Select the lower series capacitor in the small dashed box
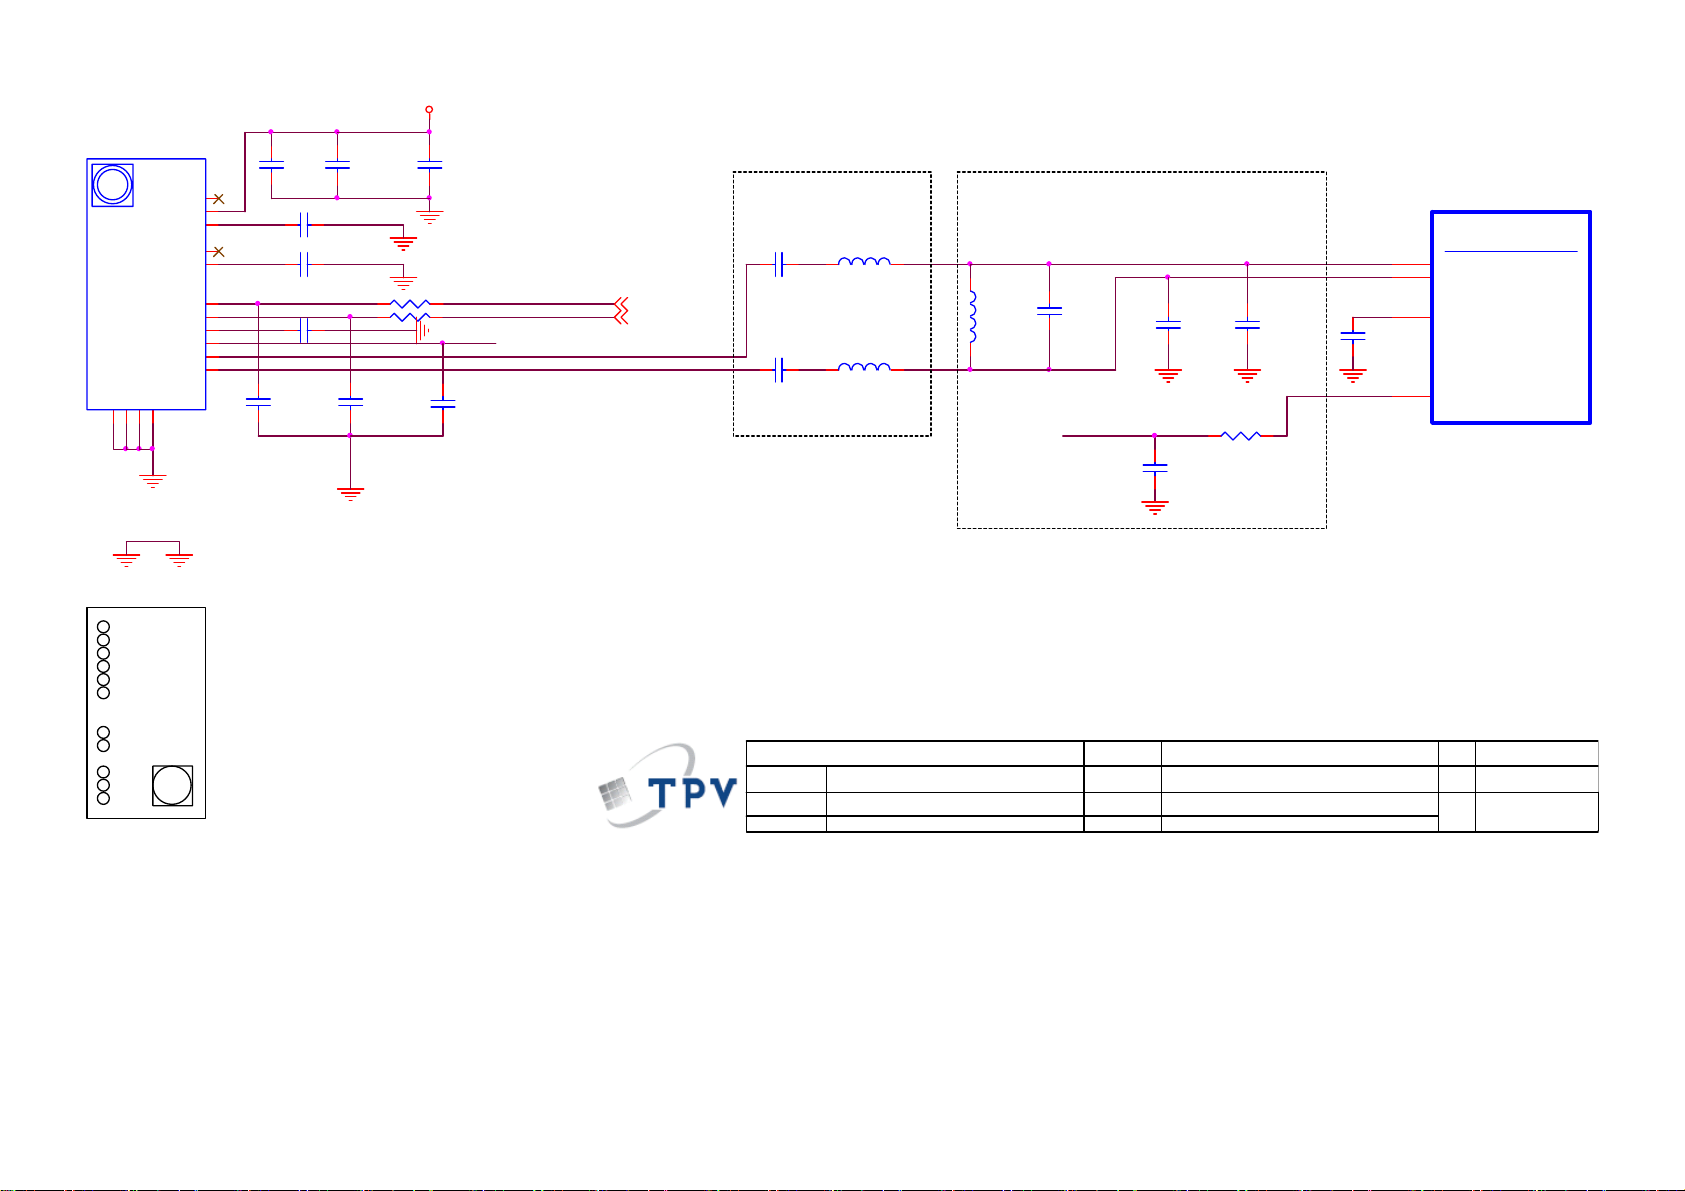Viewport: 1685px width, 1191px height. point(779,370)
